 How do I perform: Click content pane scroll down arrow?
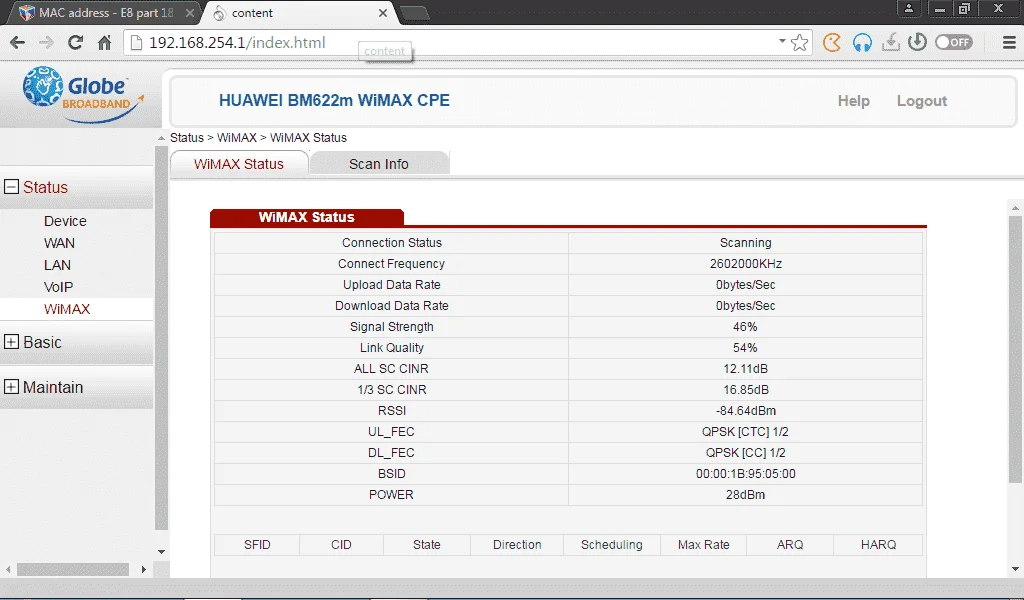click(x=1015, y=569)
